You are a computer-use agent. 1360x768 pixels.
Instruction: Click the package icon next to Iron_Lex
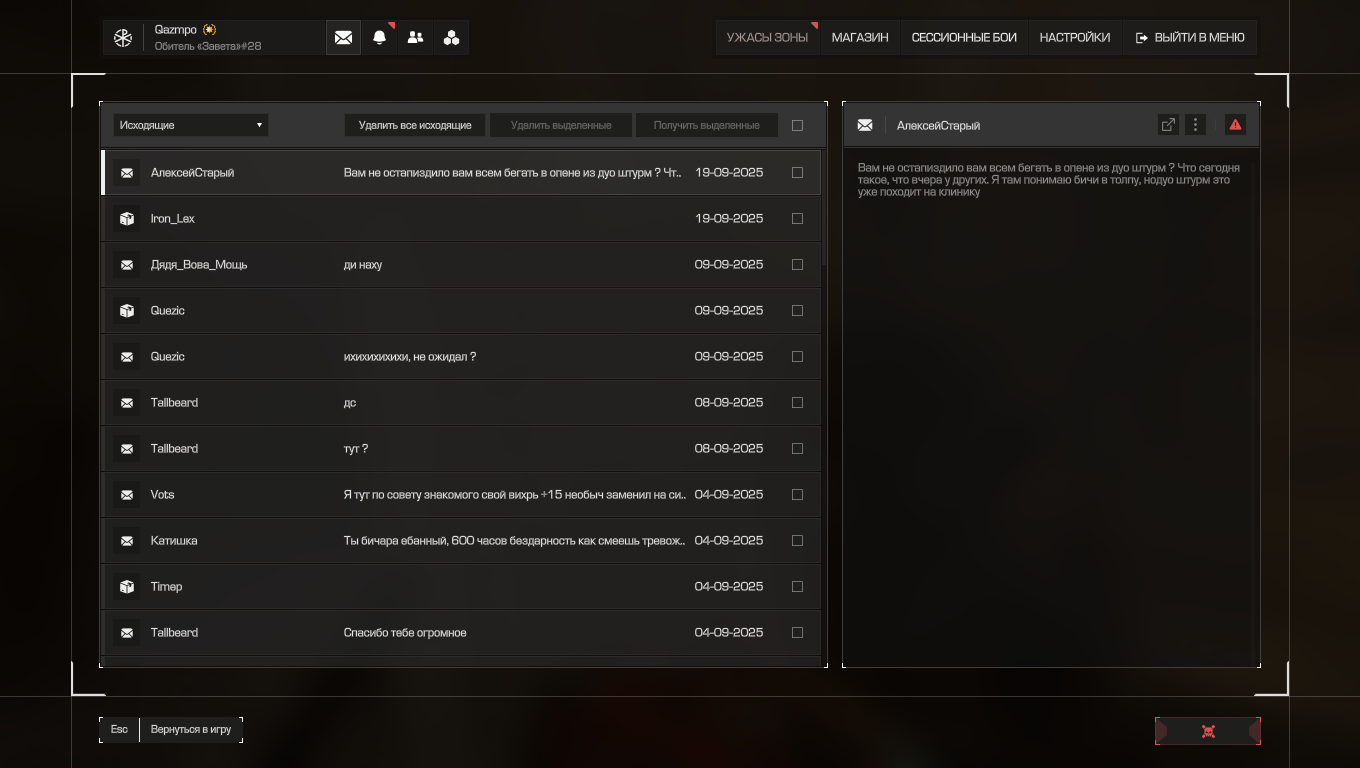(127, 219)
